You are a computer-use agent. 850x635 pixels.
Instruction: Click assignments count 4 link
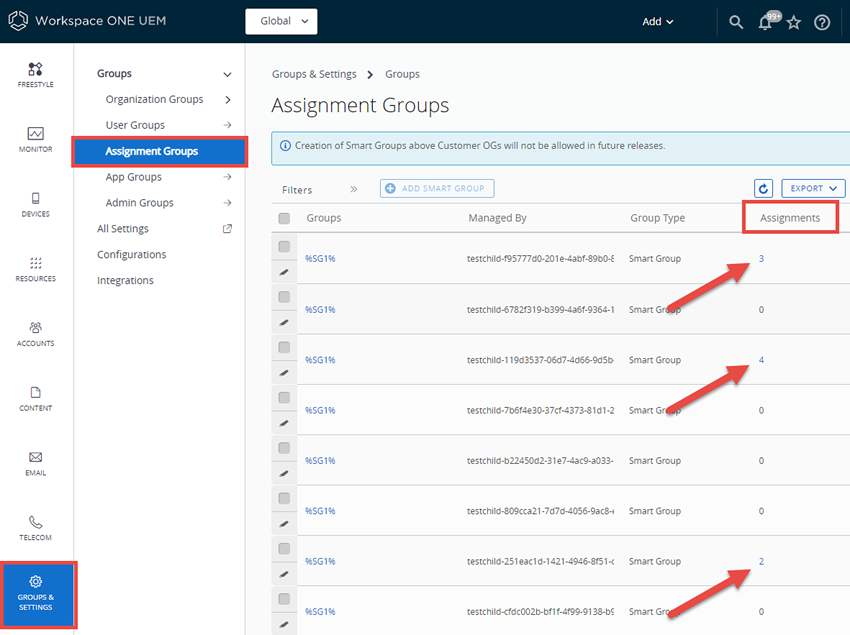761,360
